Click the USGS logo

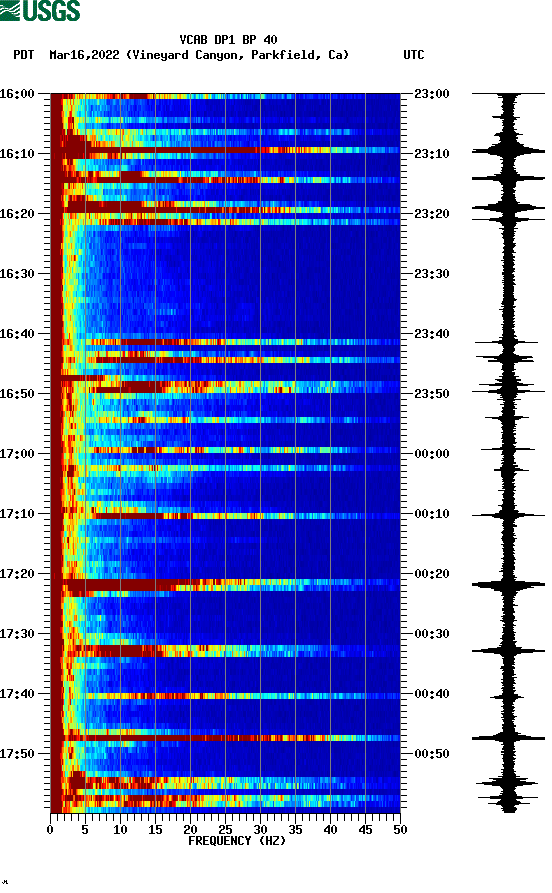click(40, 11)
